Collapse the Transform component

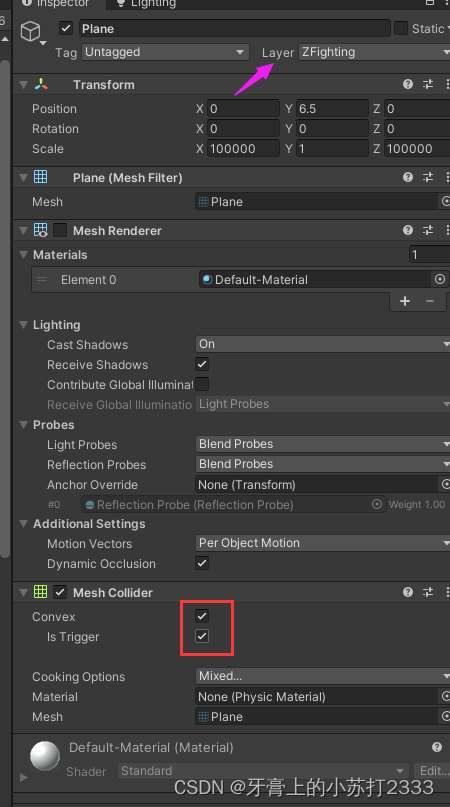pos(24,84)
